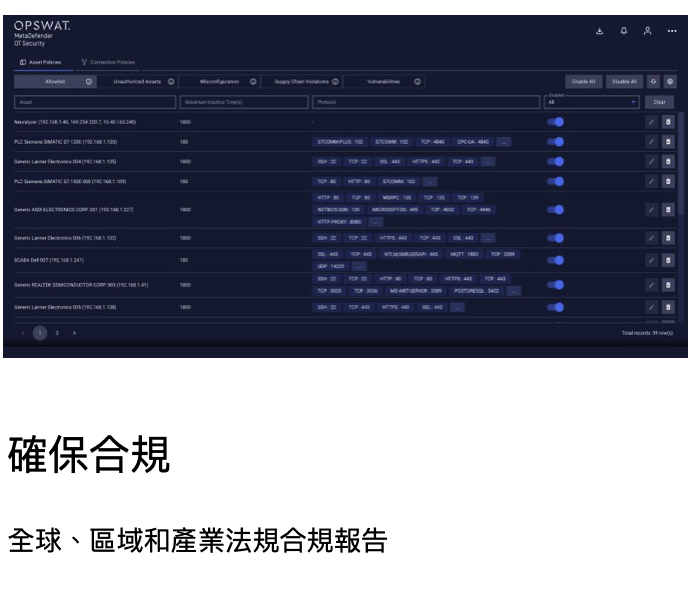Screen dimensions: 690x600
Task: Click the info icon on the Allowlist tab
Action: click(x=89, y=81)
